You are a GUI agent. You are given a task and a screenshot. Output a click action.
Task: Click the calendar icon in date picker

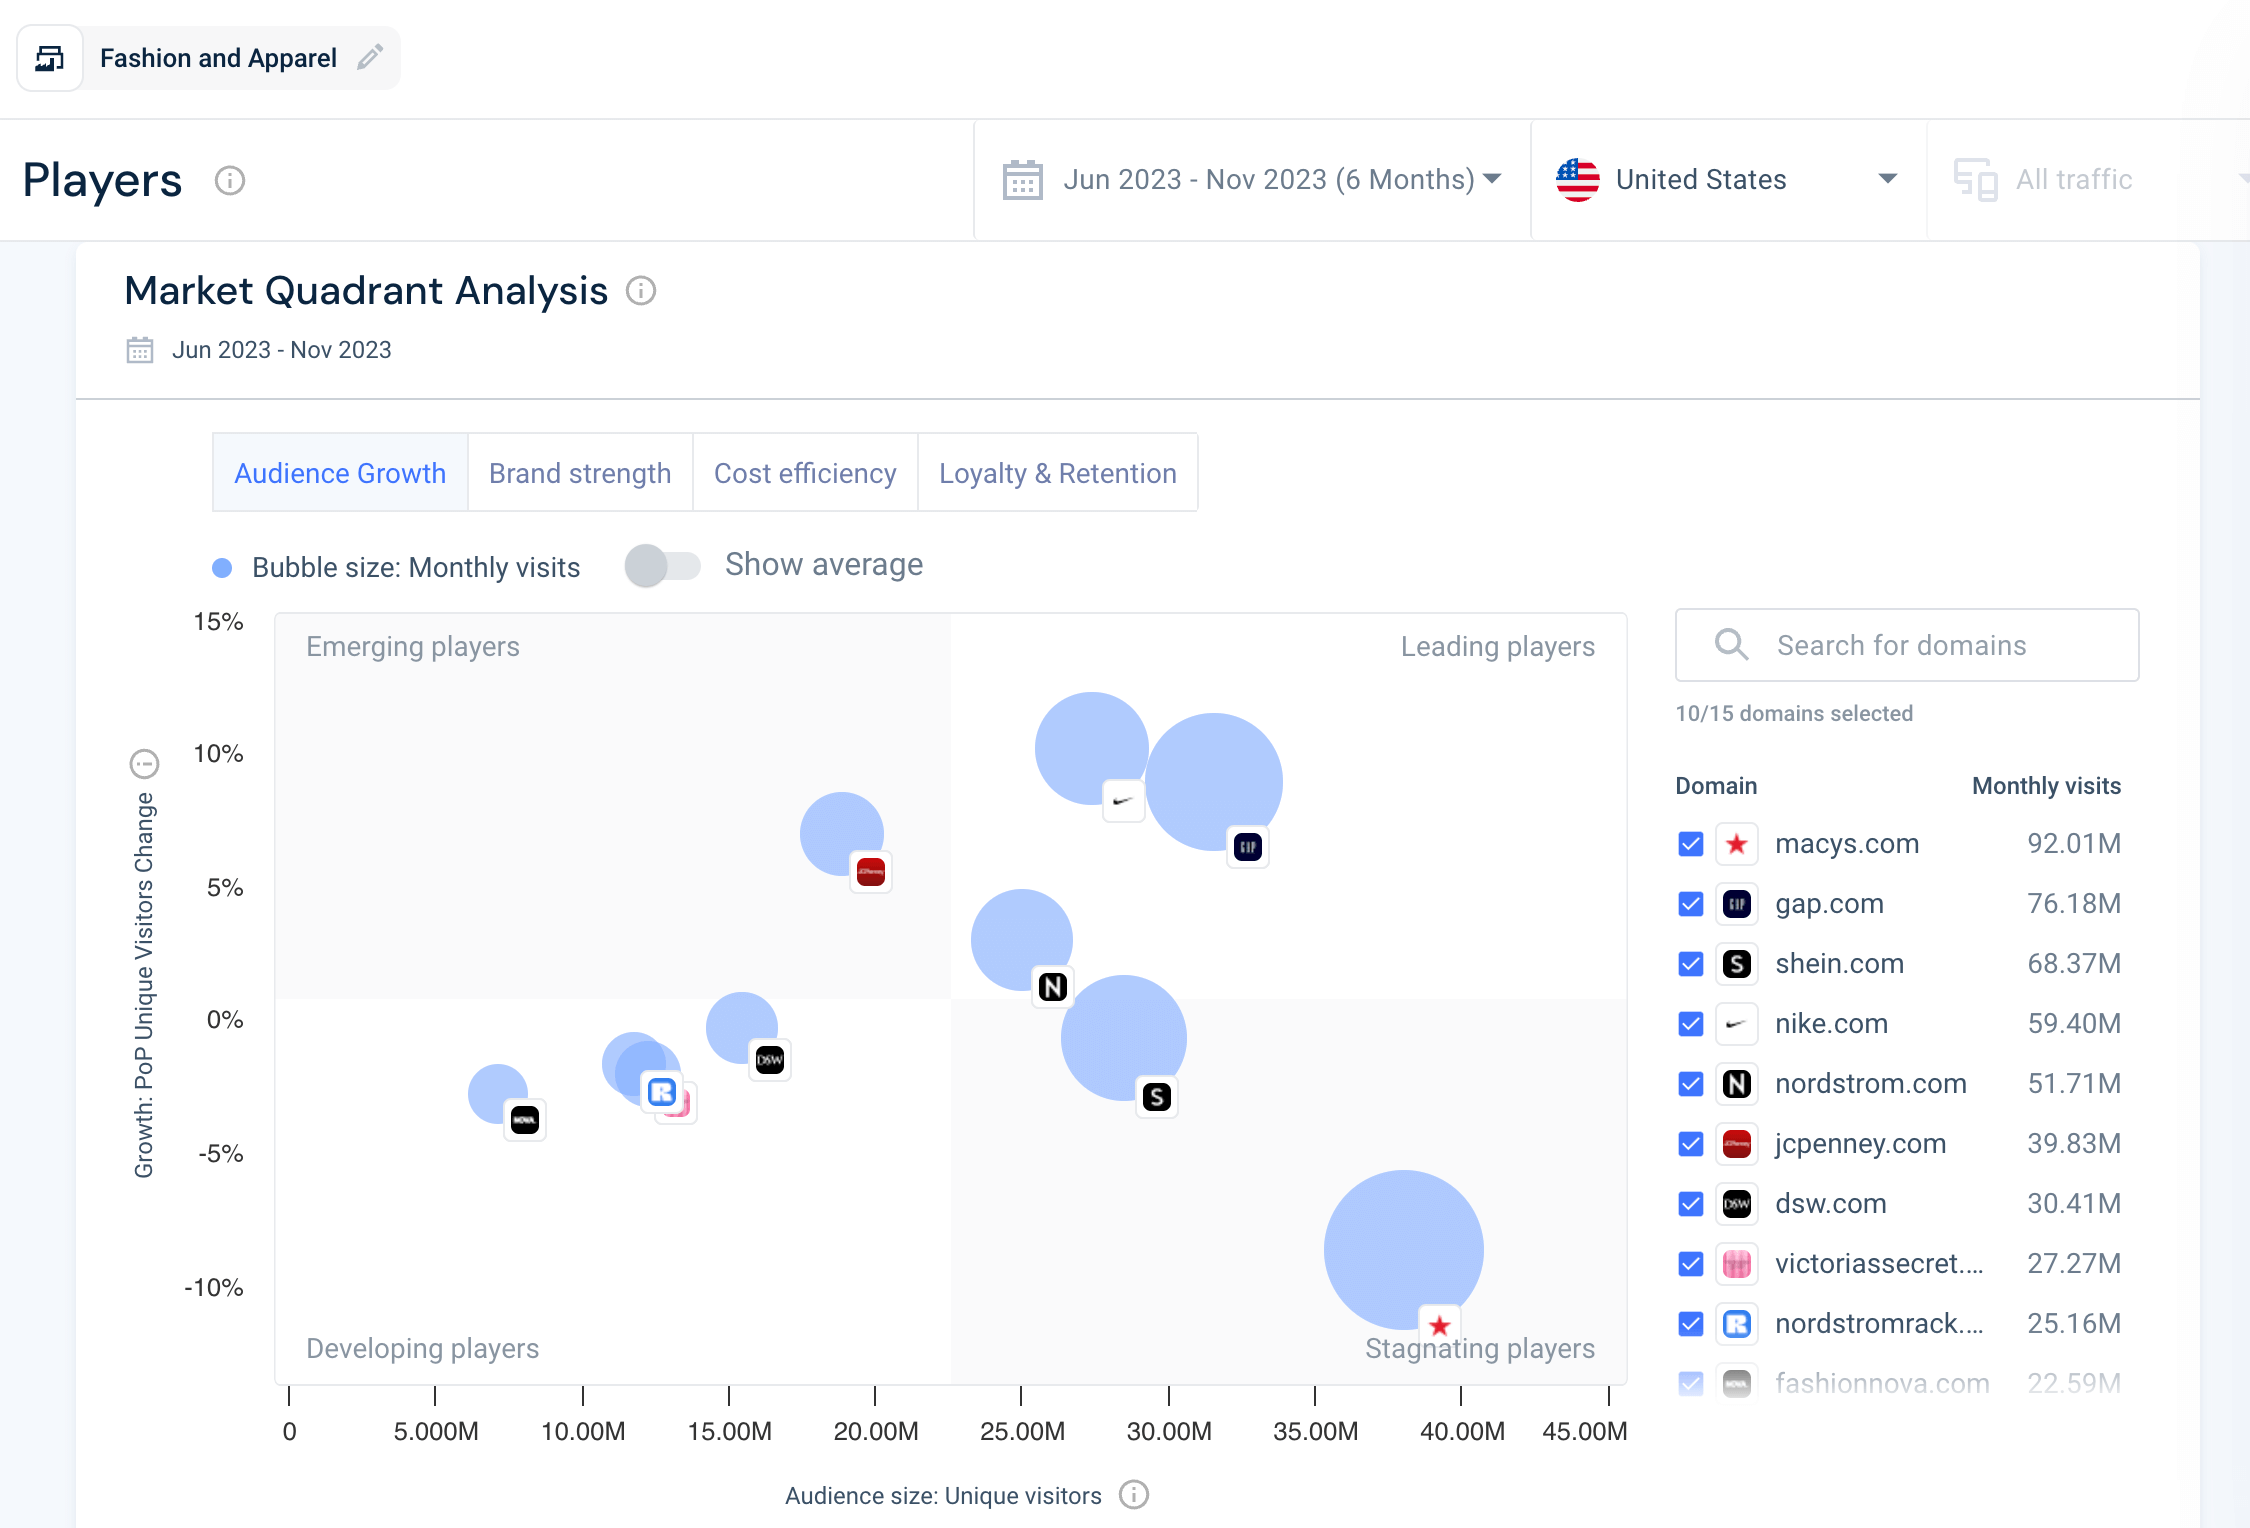coord(1023,180)
